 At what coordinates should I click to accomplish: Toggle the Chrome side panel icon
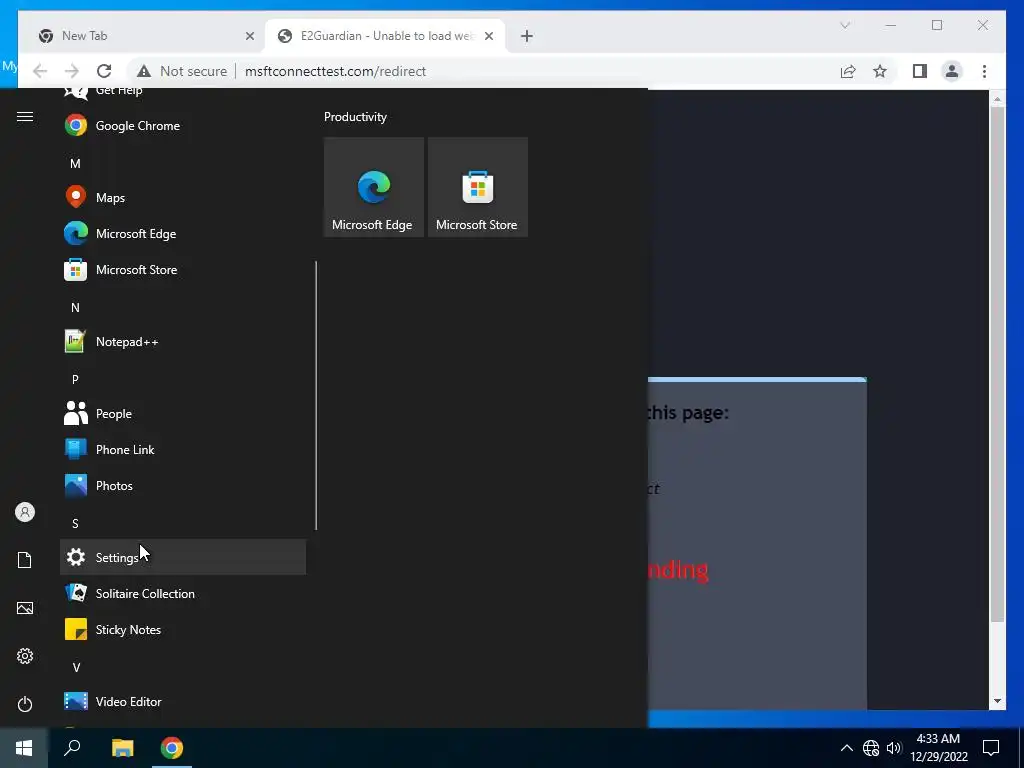click(x=920, y=71)
